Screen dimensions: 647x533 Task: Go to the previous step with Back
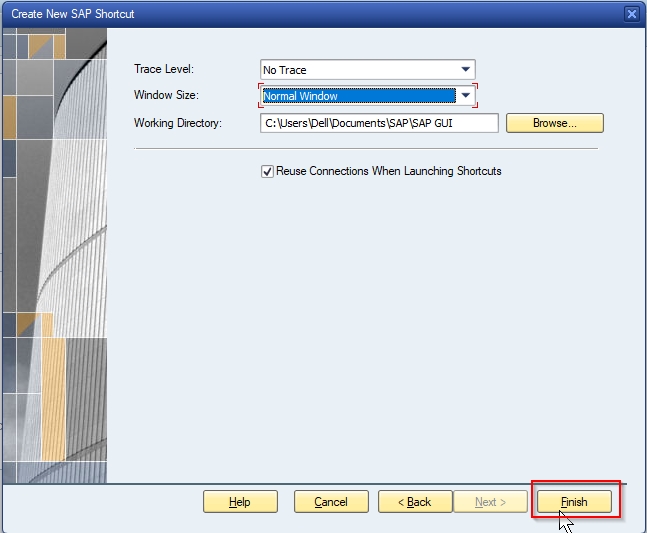[x=415, y=502]
